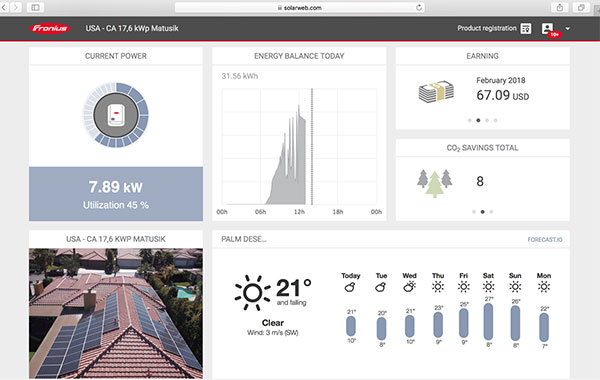Select first pagination dot in Earning card
The height and width of the screenshot is (380, 600).
(470, 120)
